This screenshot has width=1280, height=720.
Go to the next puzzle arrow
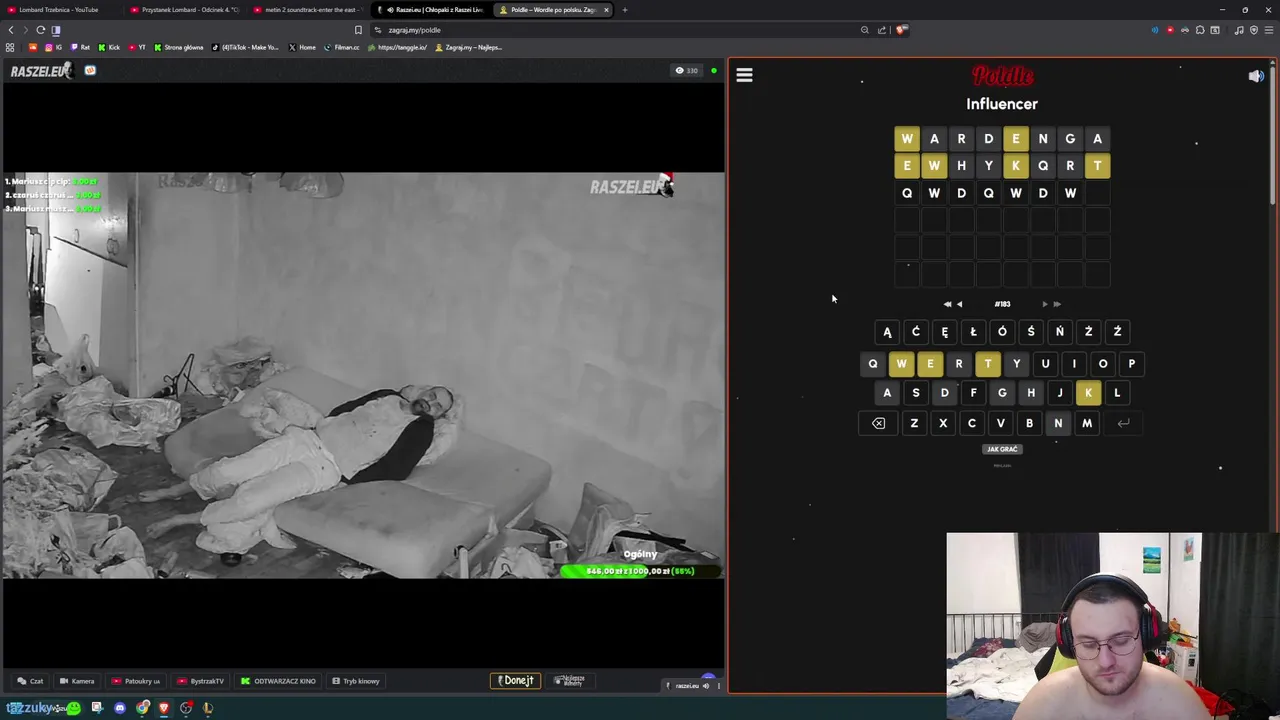click(x=1045, y=304)
